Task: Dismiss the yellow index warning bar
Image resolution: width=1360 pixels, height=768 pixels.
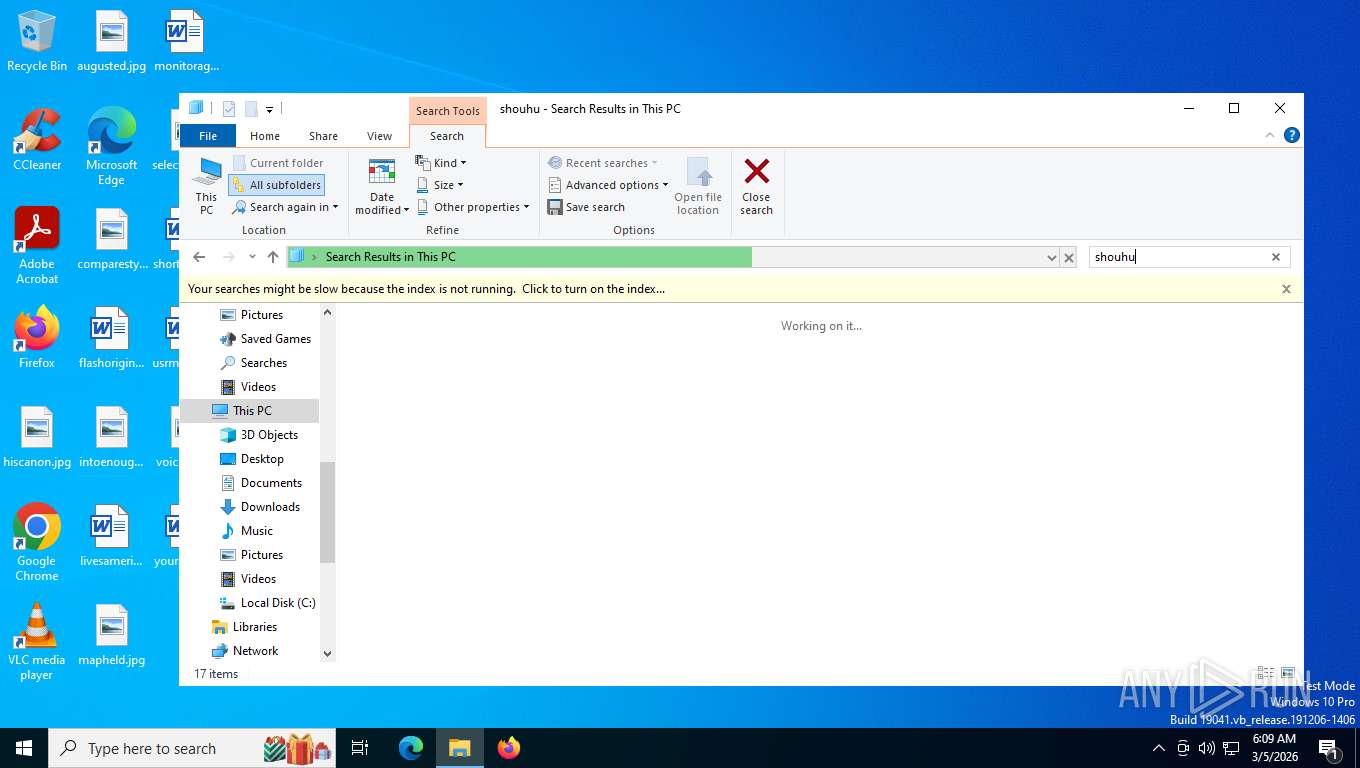Action: coord(1286,289)
